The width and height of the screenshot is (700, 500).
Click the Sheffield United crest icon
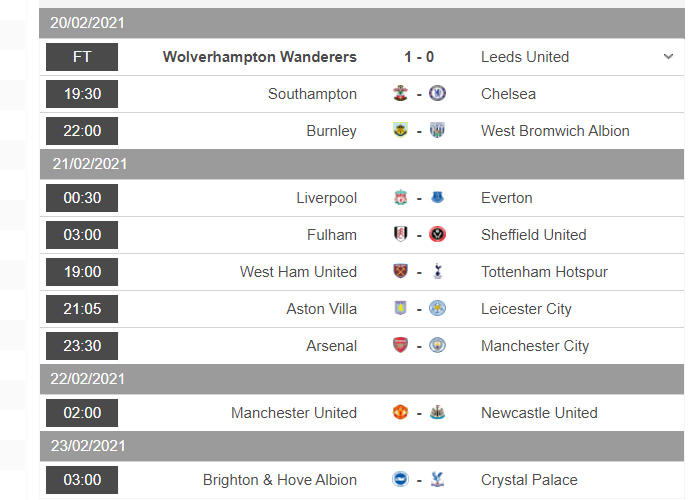(437, 235)
